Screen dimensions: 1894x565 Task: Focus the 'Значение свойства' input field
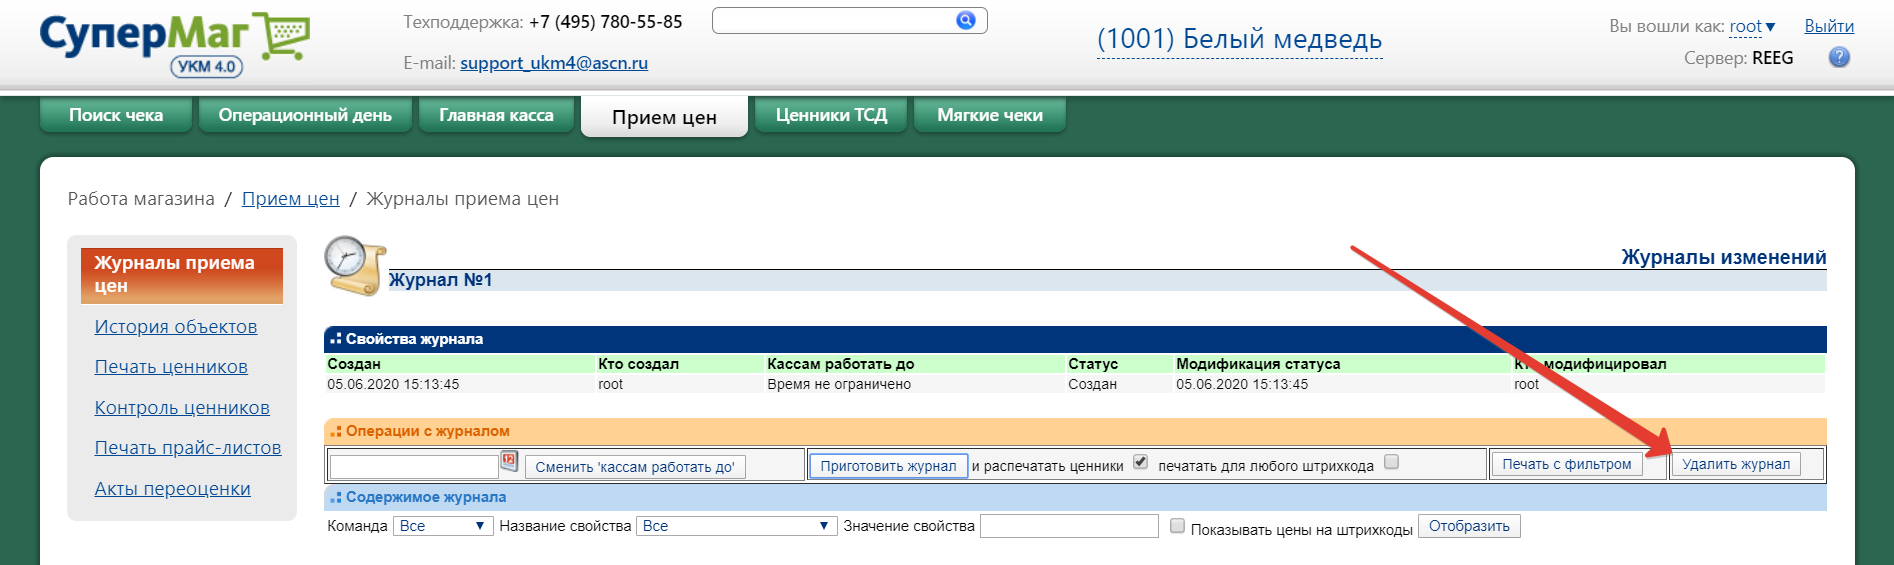1069,526
